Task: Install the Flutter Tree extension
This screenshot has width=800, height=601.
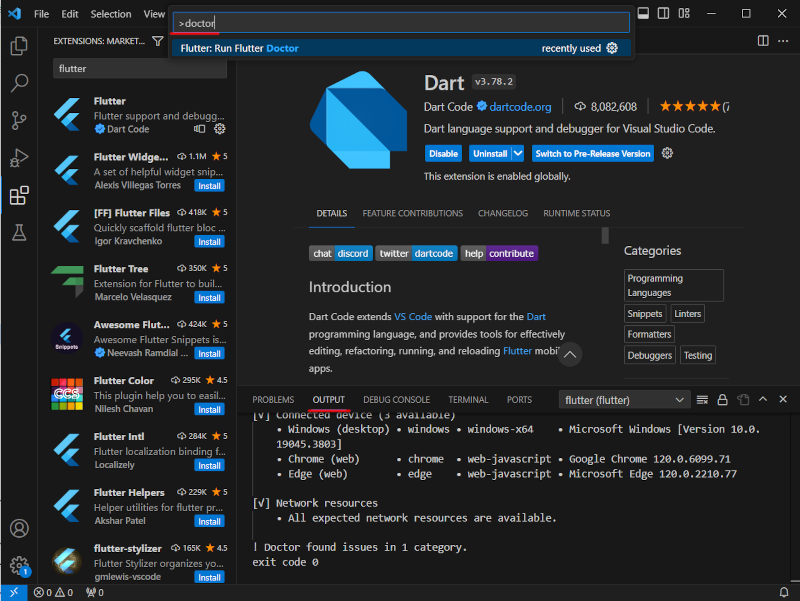Action: (209, 297)
